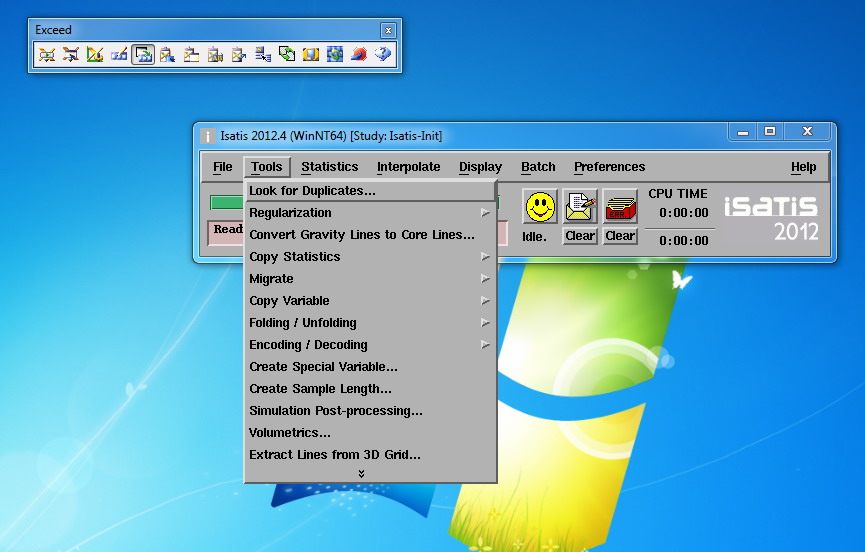Open the Interpolate menu
The image size is (865, 552).
click(409, 167)
